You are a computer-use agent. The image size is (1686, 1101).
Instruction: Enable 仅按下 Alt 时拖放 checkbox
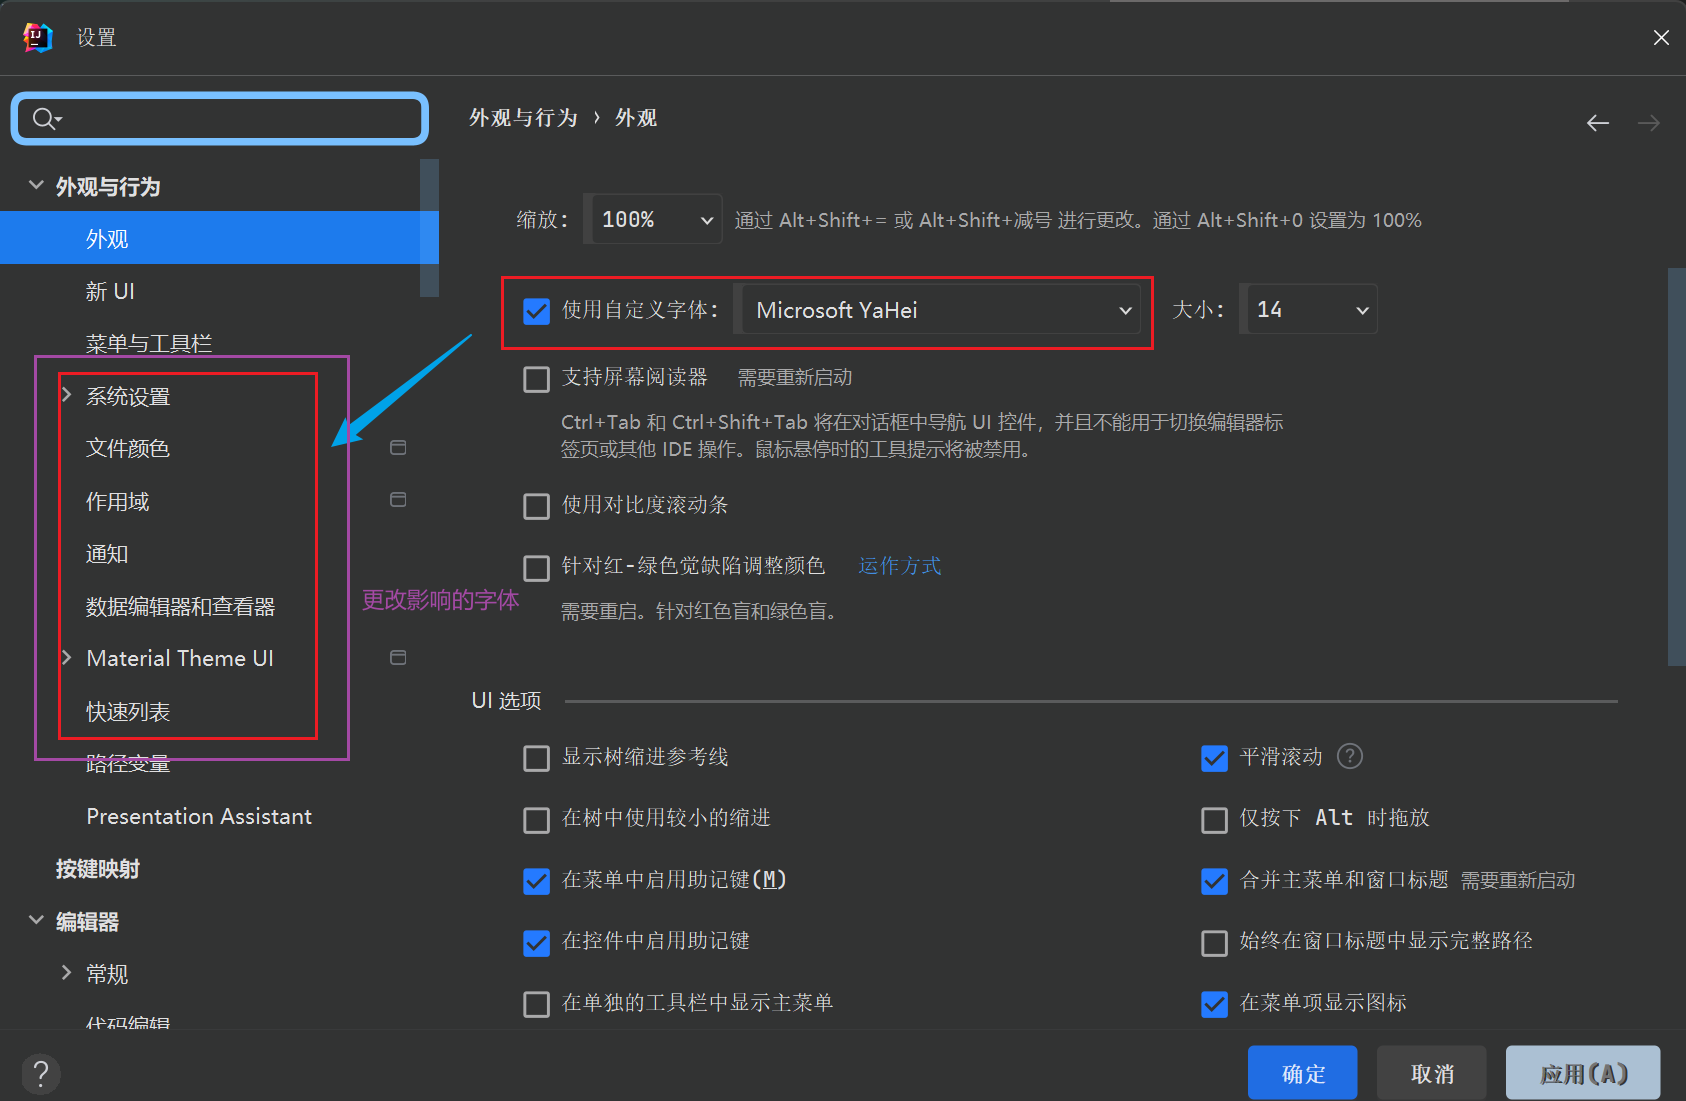coord(1214,820)
